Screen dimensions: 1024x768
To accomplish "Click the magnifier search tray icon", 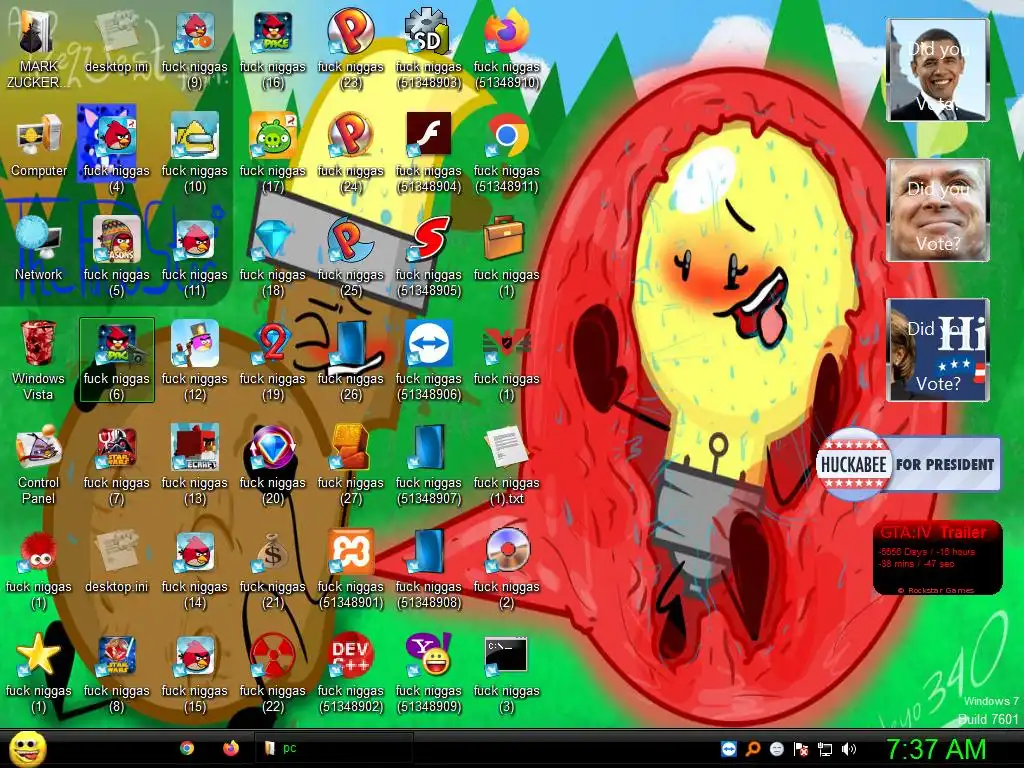I will 753,749.
